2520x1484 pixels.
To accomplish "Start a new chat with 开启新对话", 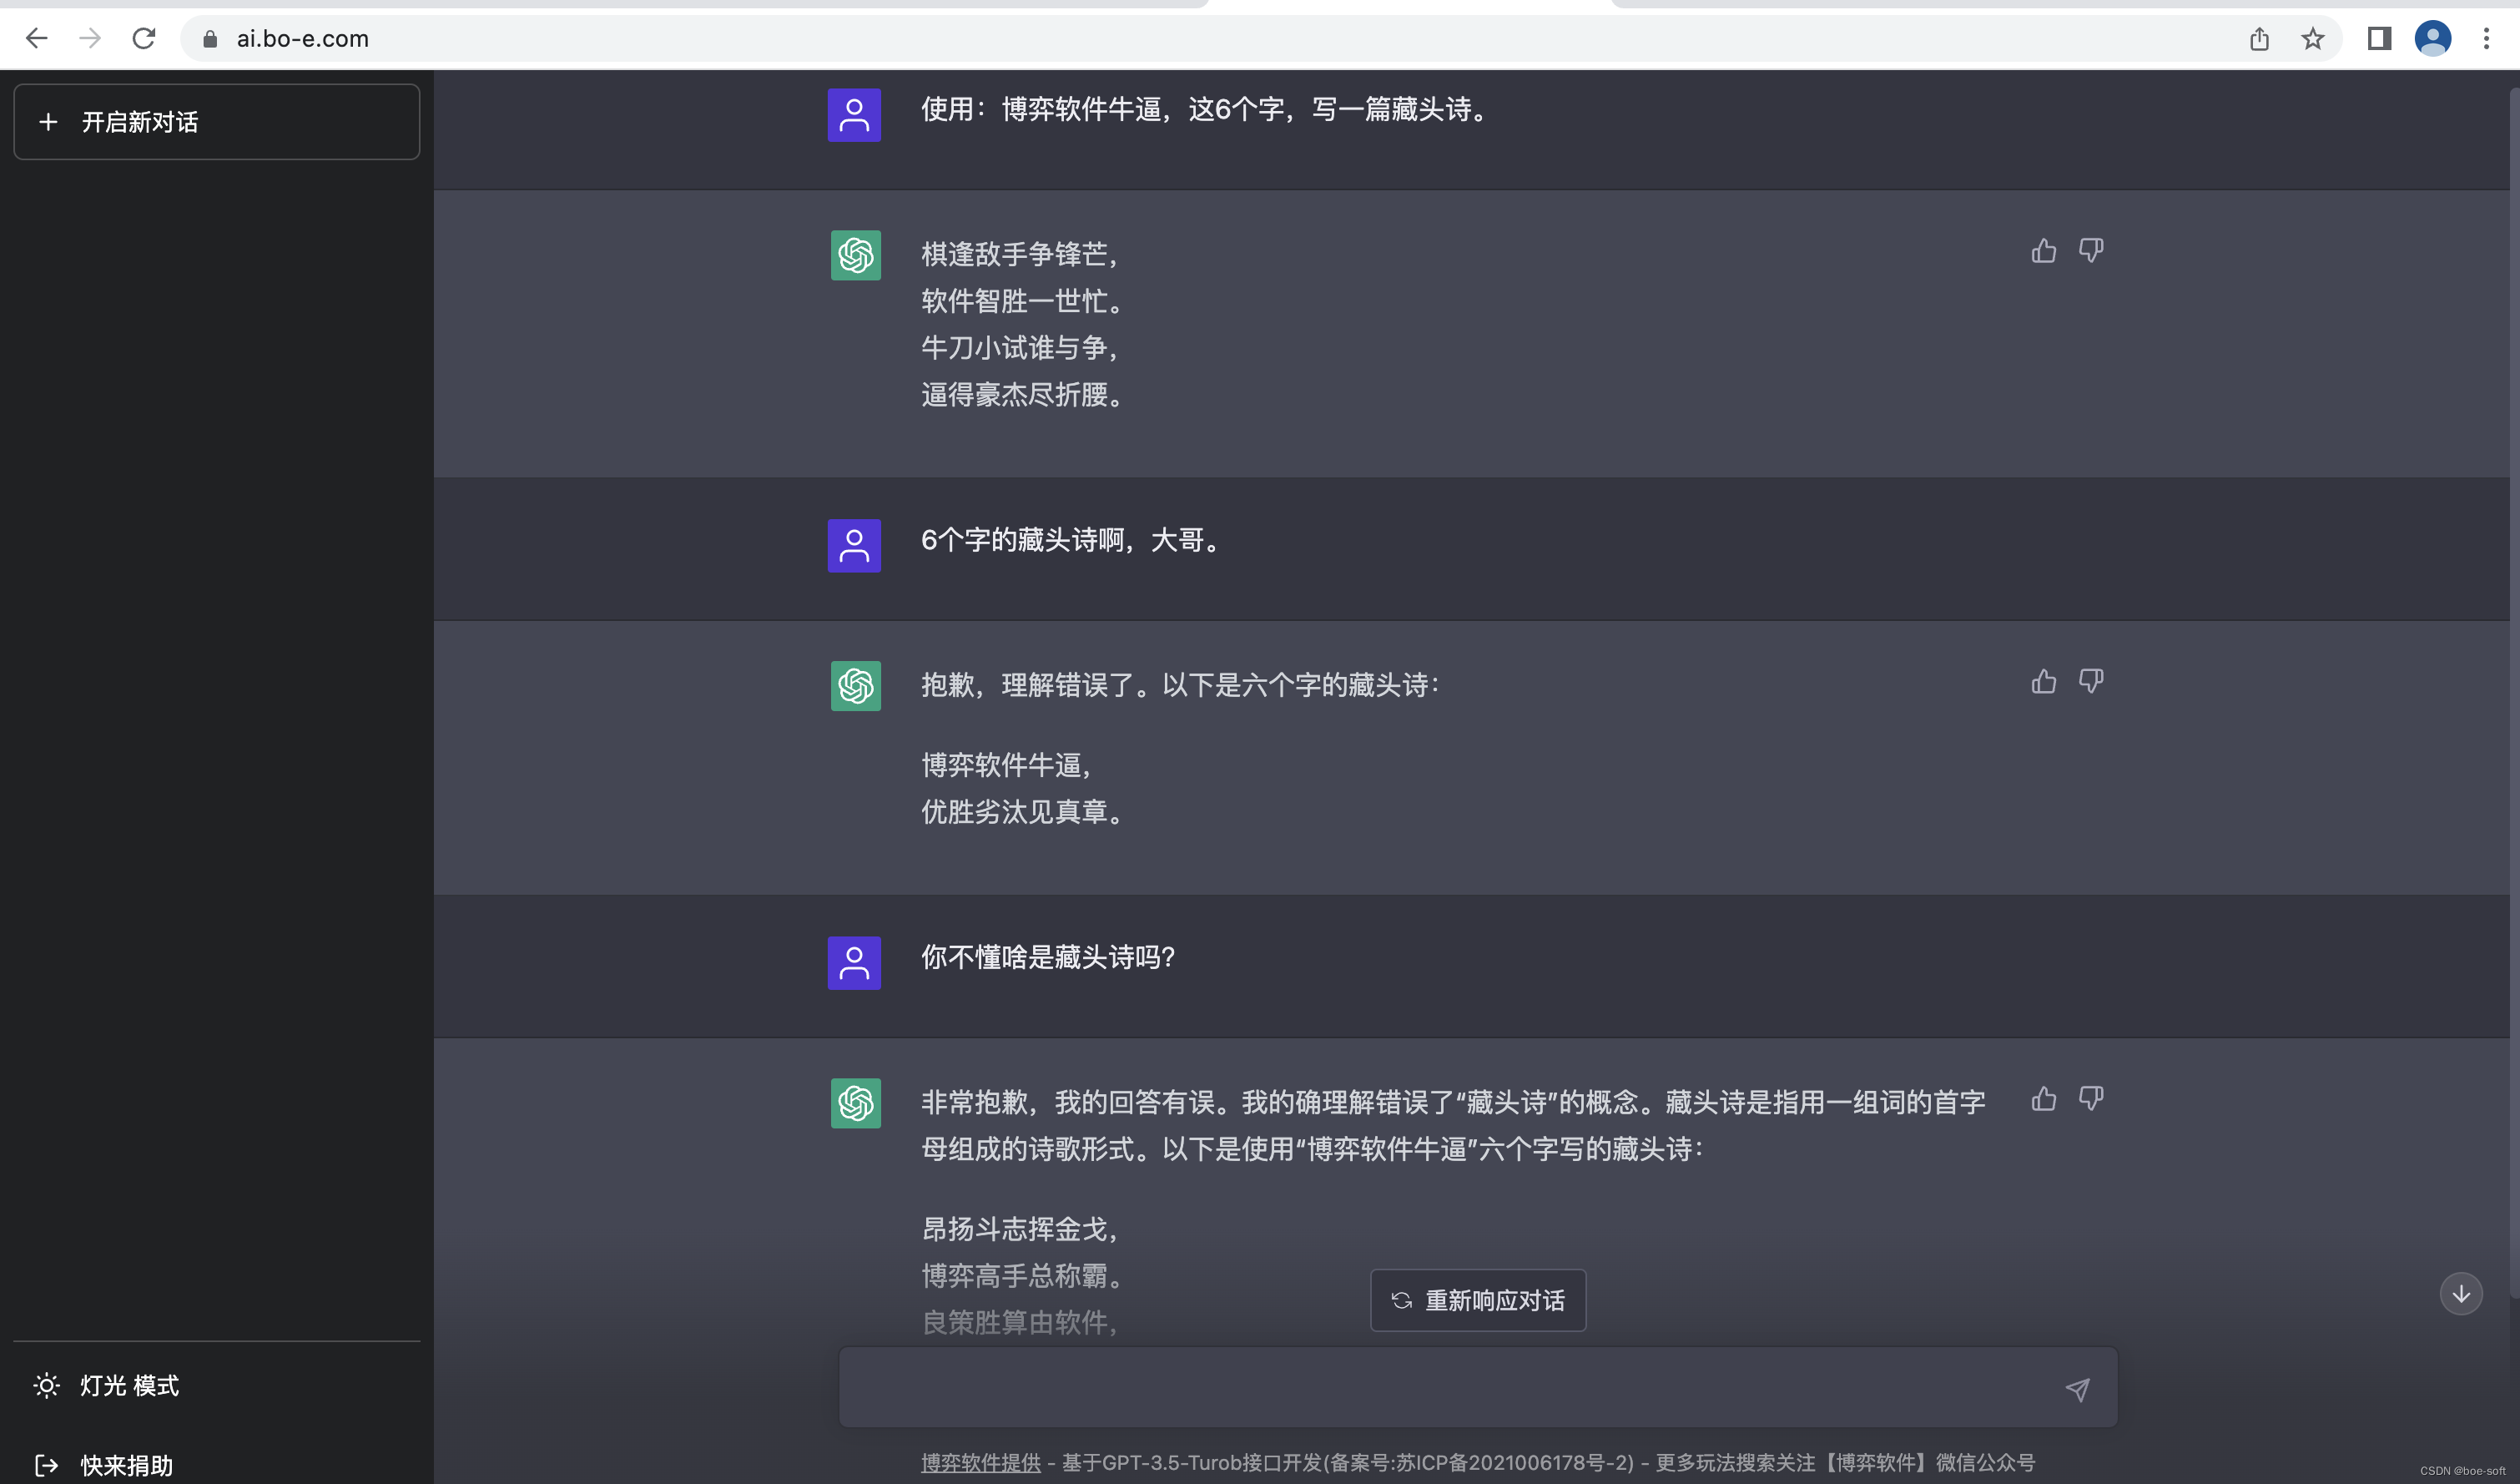I will (x=217, y=122).
